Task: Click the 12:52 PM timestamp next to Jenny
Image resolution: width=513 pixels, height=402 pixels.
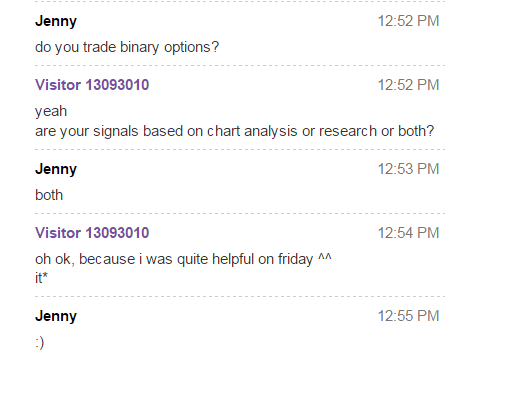Action: click(408, 21)
